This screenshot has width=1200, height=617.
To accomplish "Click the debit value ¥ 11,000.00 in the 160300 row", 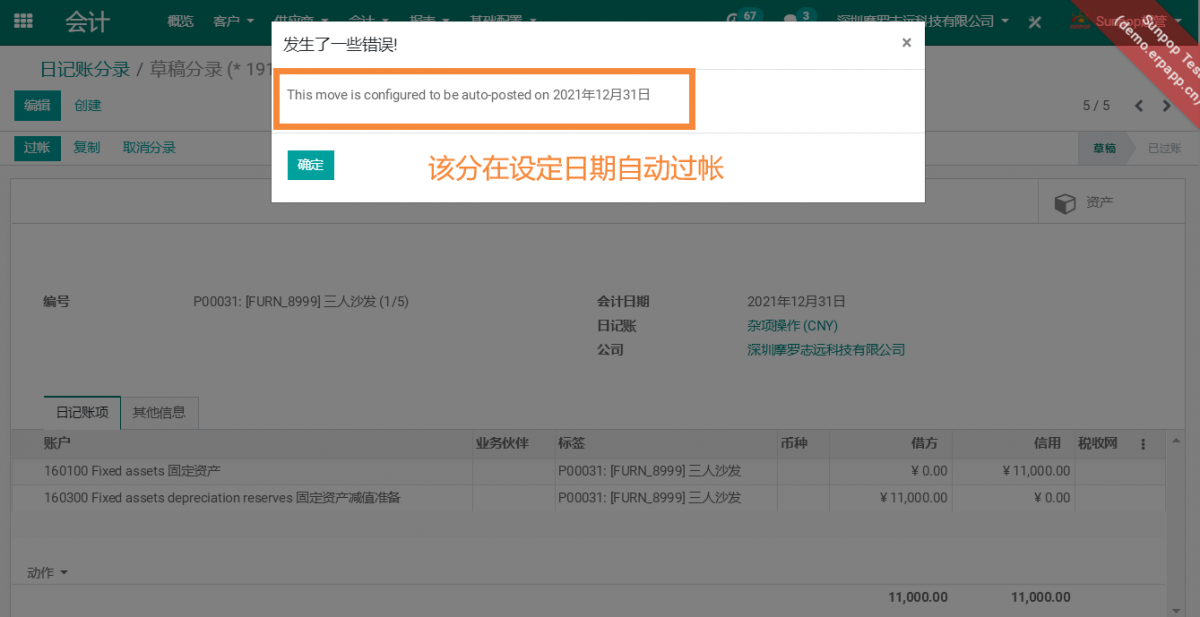I will (x=913, y=498).
